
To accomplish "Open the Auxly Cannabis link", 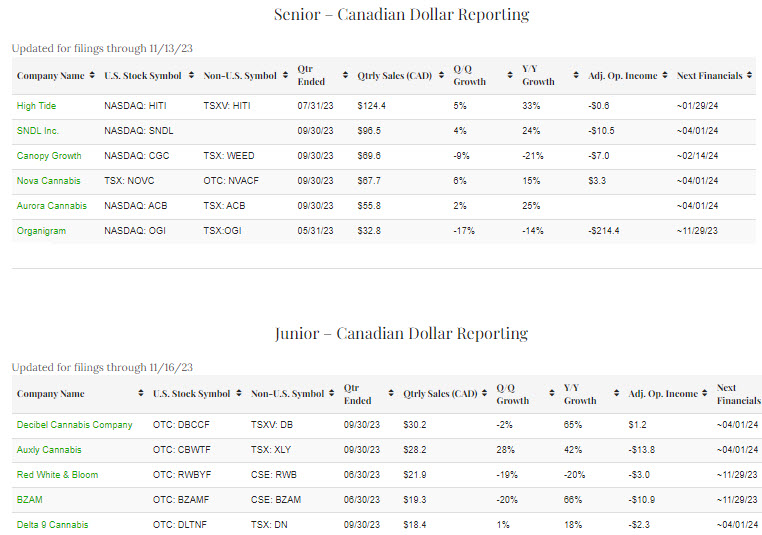I will 49,450.
